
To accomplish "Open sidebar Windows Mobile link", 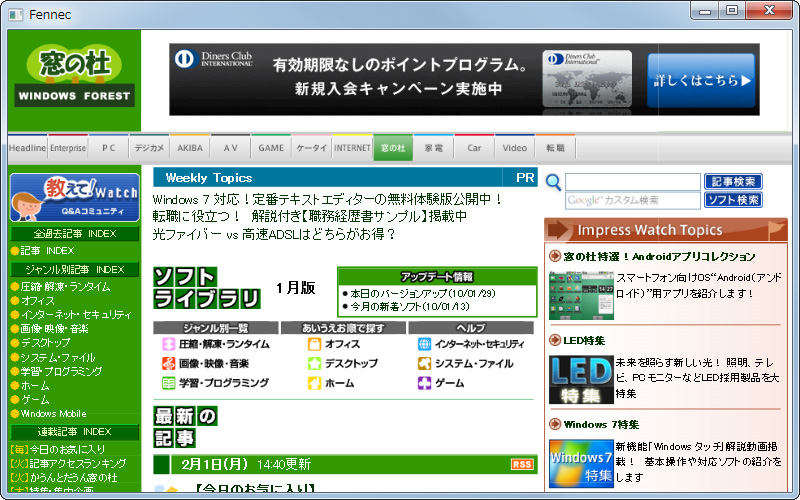I will (x=54, y=414).
